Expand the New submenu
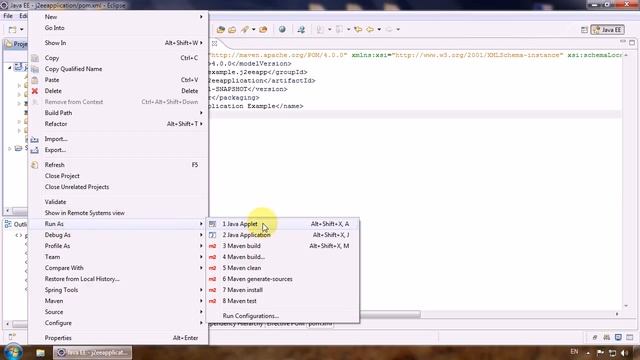 coord(118,17)
